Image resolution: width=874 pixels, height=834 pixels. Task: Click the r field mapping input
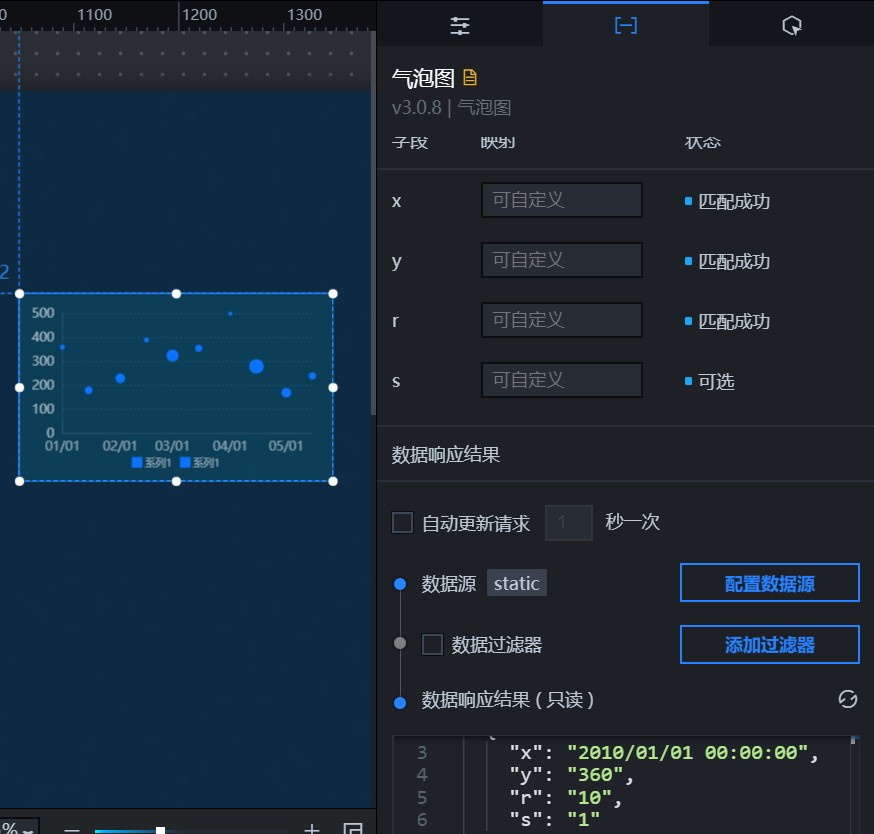point(561,320)
